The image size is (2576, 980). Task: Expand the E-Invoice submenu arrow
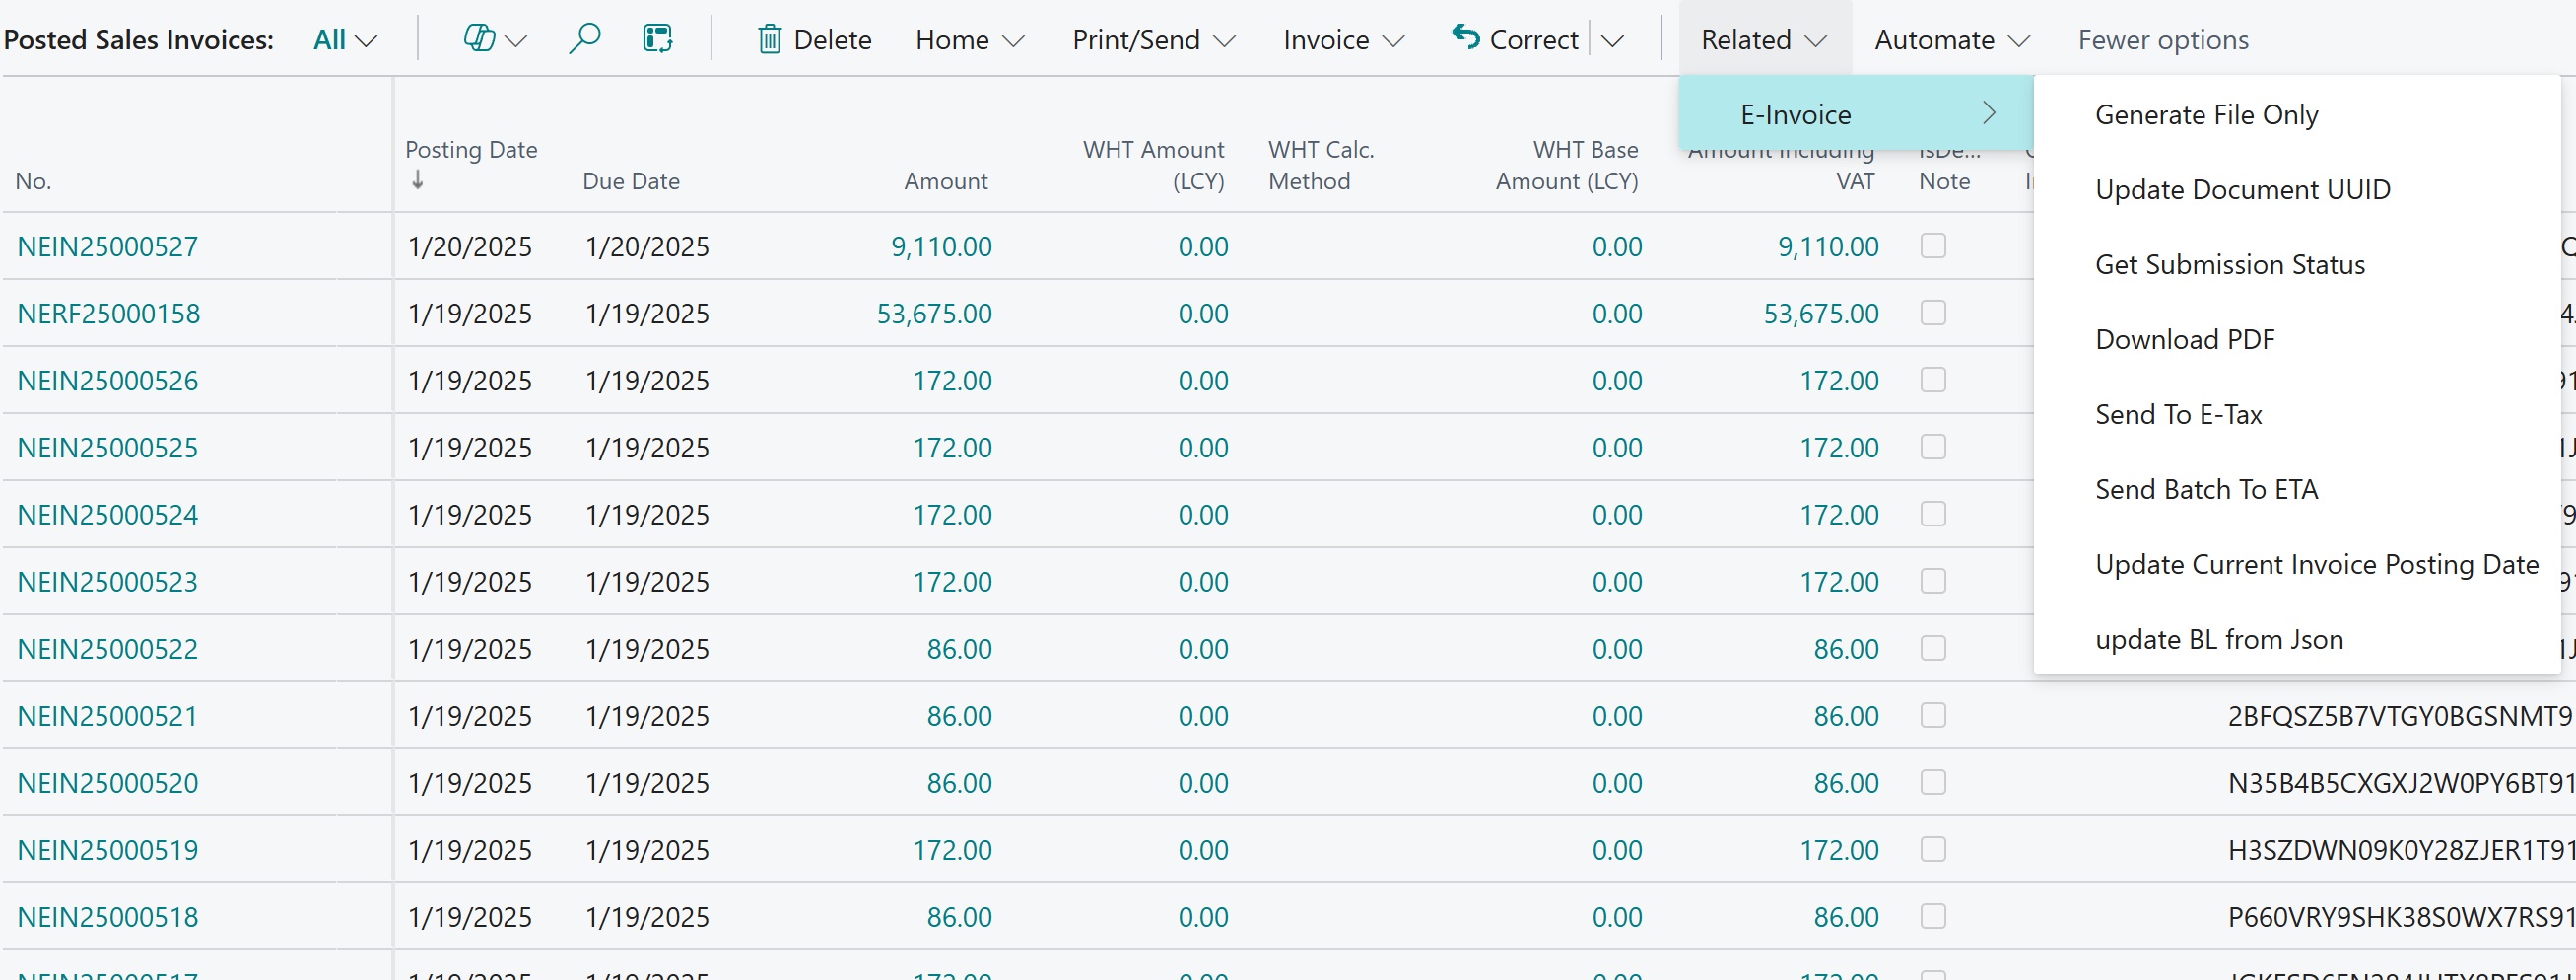[x=1990, y=113]
